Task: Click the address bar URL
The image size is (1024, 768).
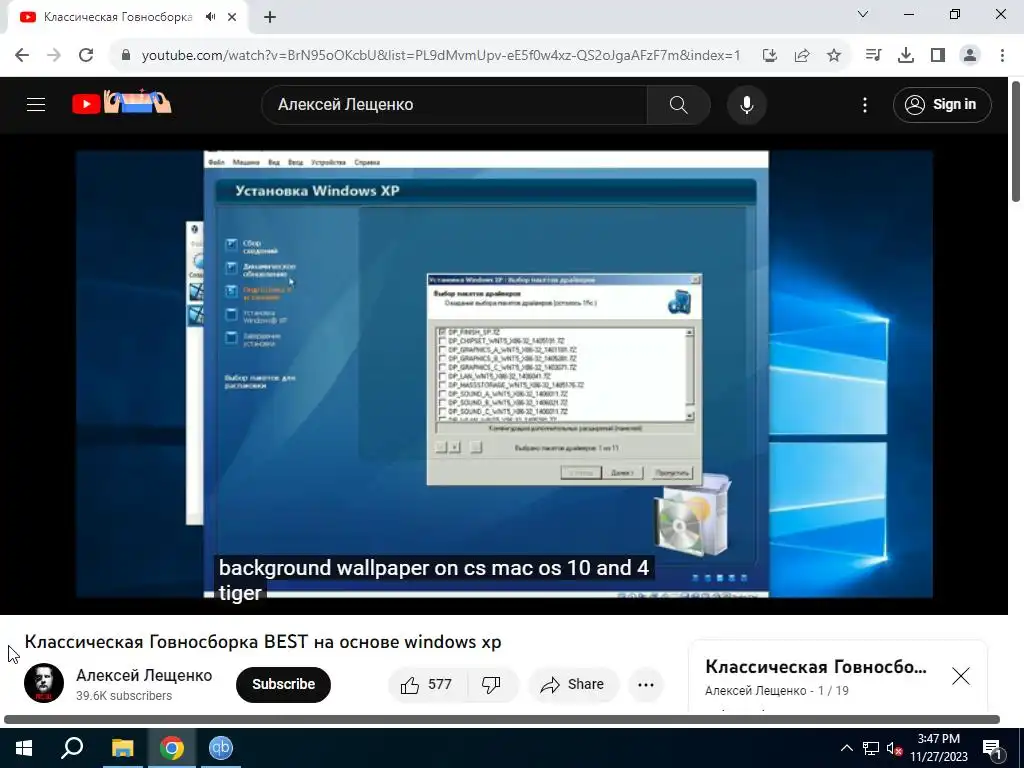Action: pos(441,56)
